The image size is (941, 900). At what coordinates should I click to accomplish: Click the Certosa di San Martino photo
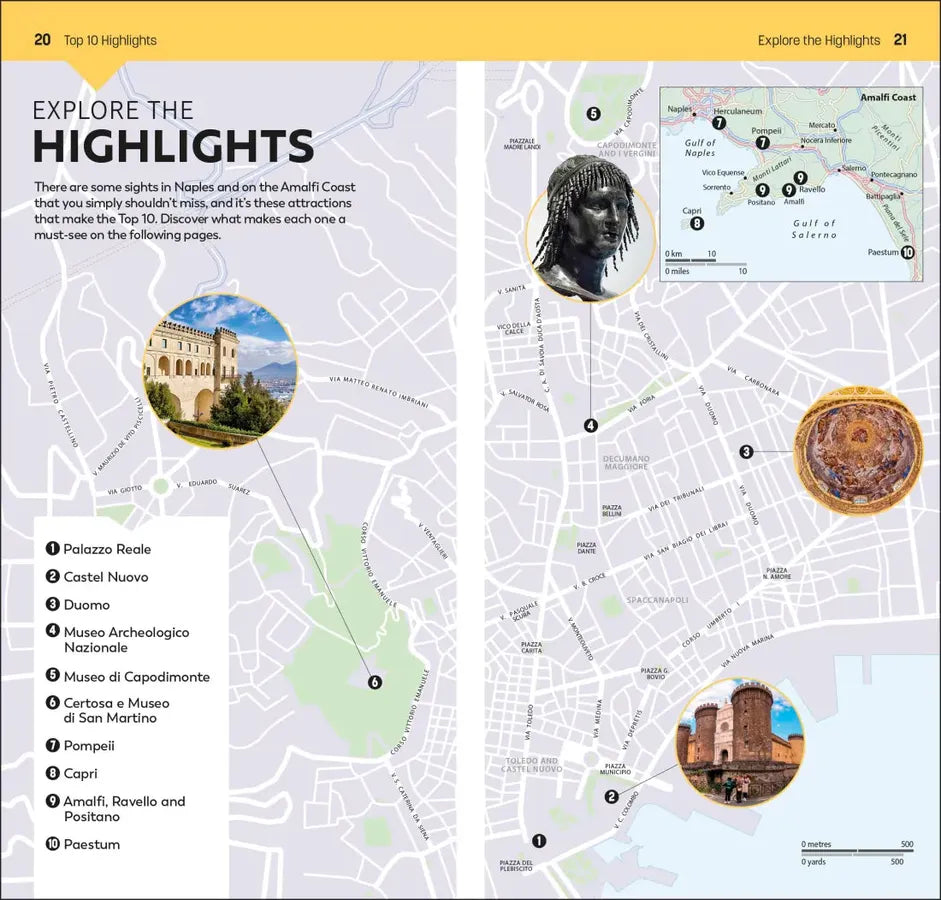point(220,371)
